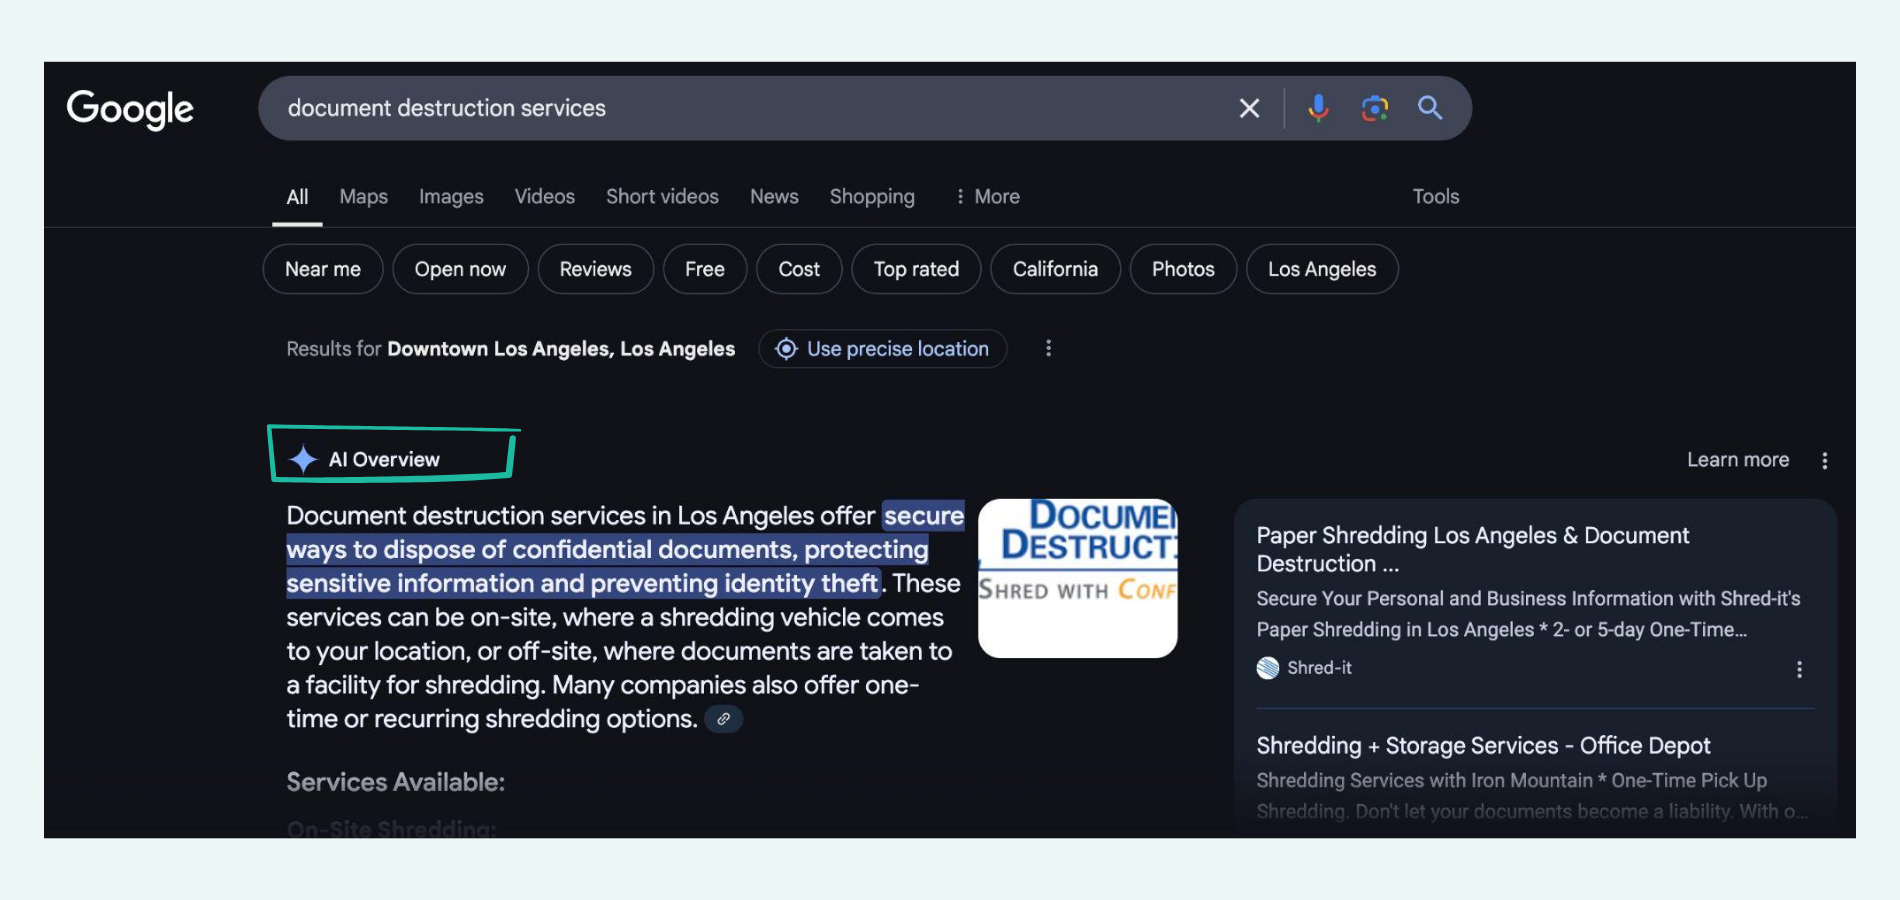Screen dimensions: 1900x900
Task: Switch to the Maps tab
Action: 363,197
